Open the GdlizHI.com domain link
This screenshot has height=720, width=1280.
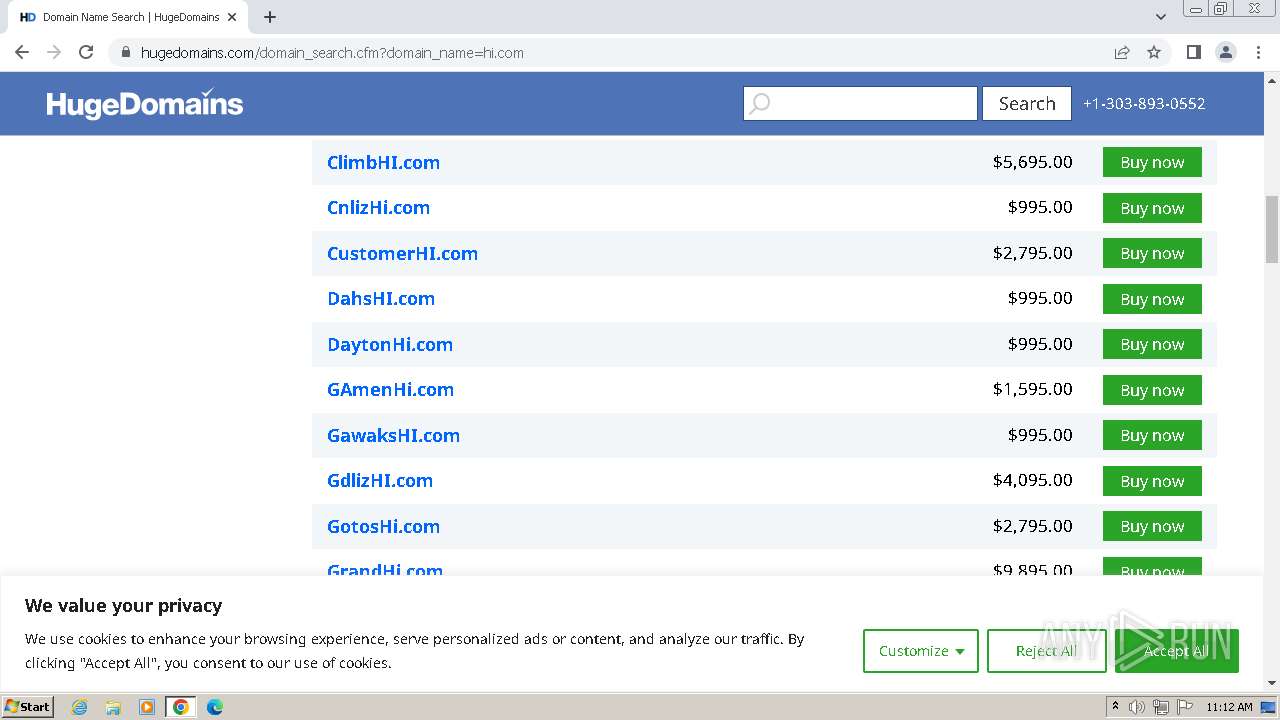coord(380,480)
